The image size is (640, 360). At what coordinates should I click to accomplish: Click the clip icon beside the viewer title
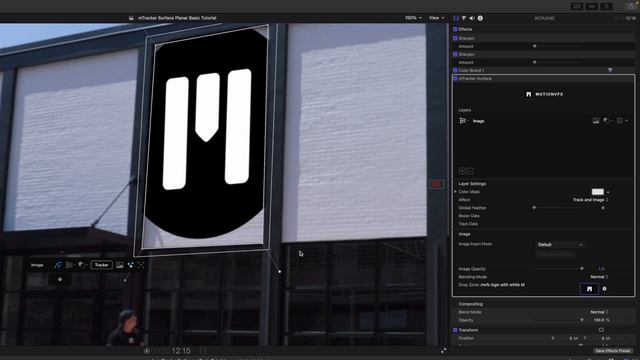(131, 18)
